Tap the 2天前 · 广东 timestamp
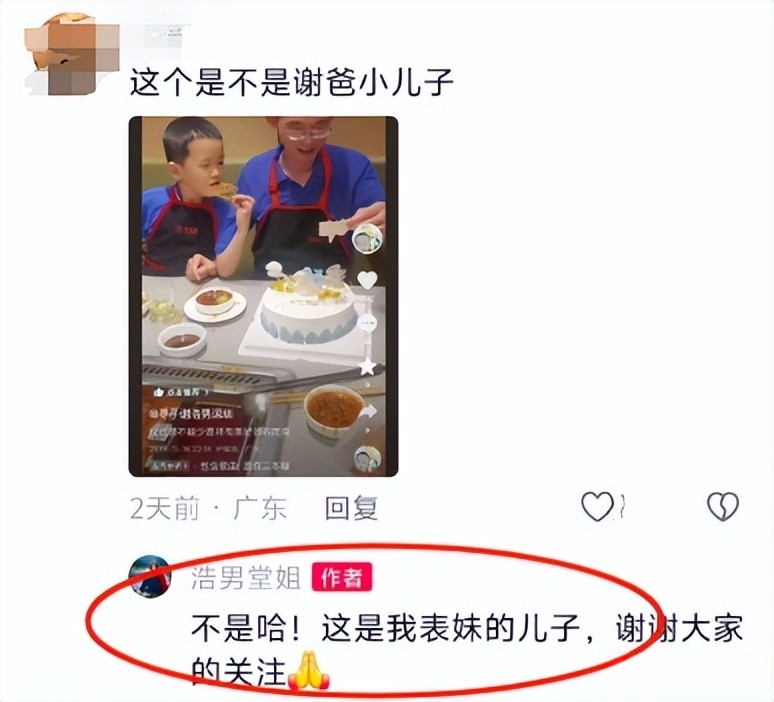 [x=208, y=508]
